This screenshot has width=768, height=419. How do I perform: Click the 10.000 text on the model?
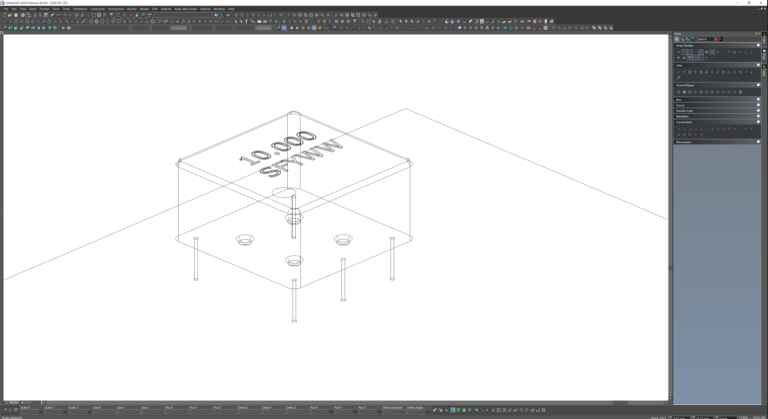pos(278,148)
